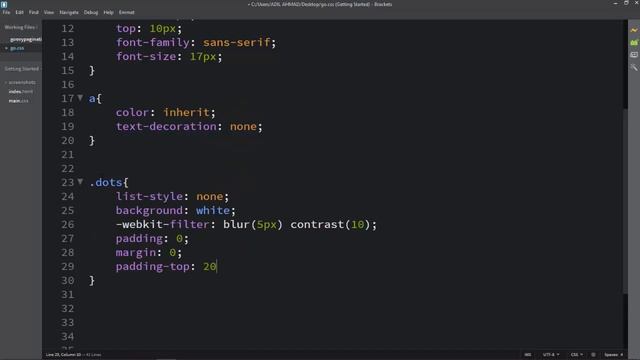Open the Find menu
This screenshot has width=640, height=360.
(33, 12)
